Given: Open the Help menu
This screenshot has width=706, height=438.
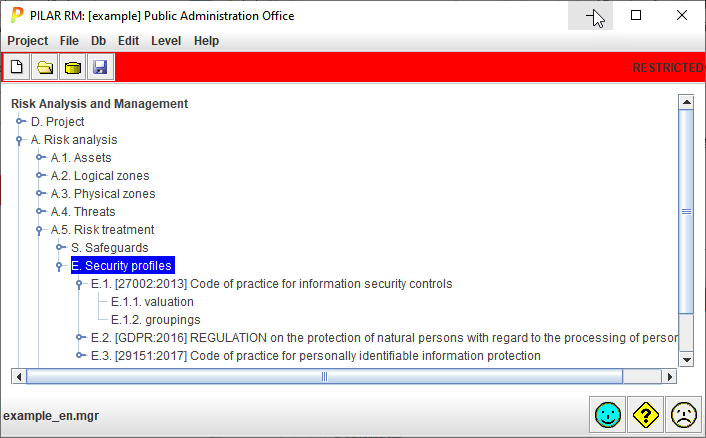Looking at the screenshot, I should [x=206, y=41].
